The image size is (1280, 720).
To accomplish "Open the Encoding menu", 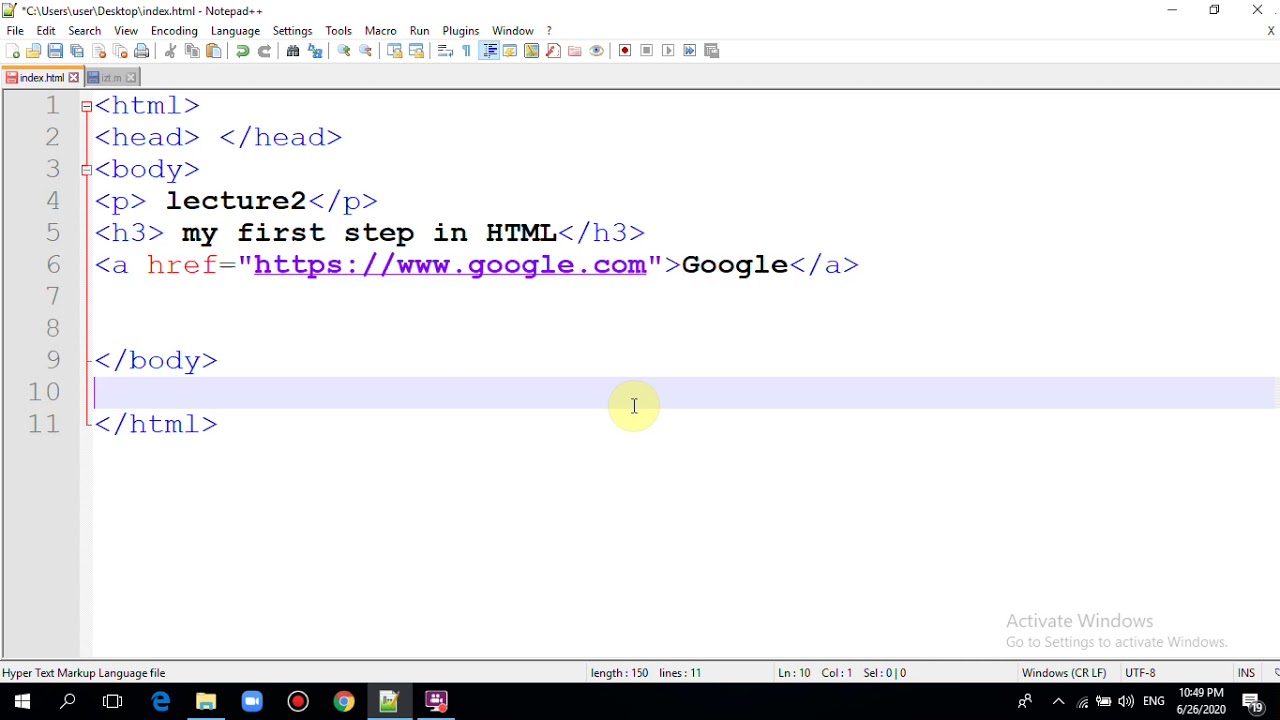I will (174, 31).
